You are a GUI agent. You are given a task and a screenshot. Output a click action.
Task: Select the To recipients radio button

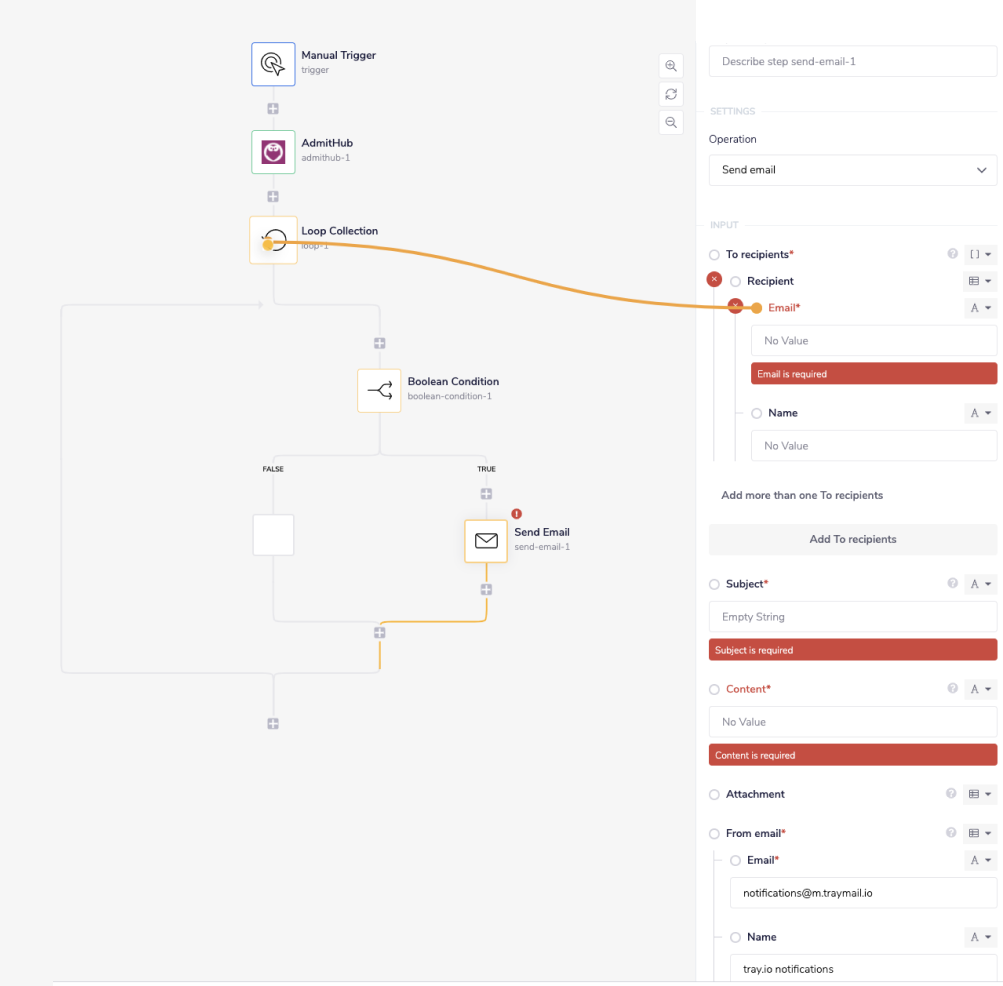[714, 255]
